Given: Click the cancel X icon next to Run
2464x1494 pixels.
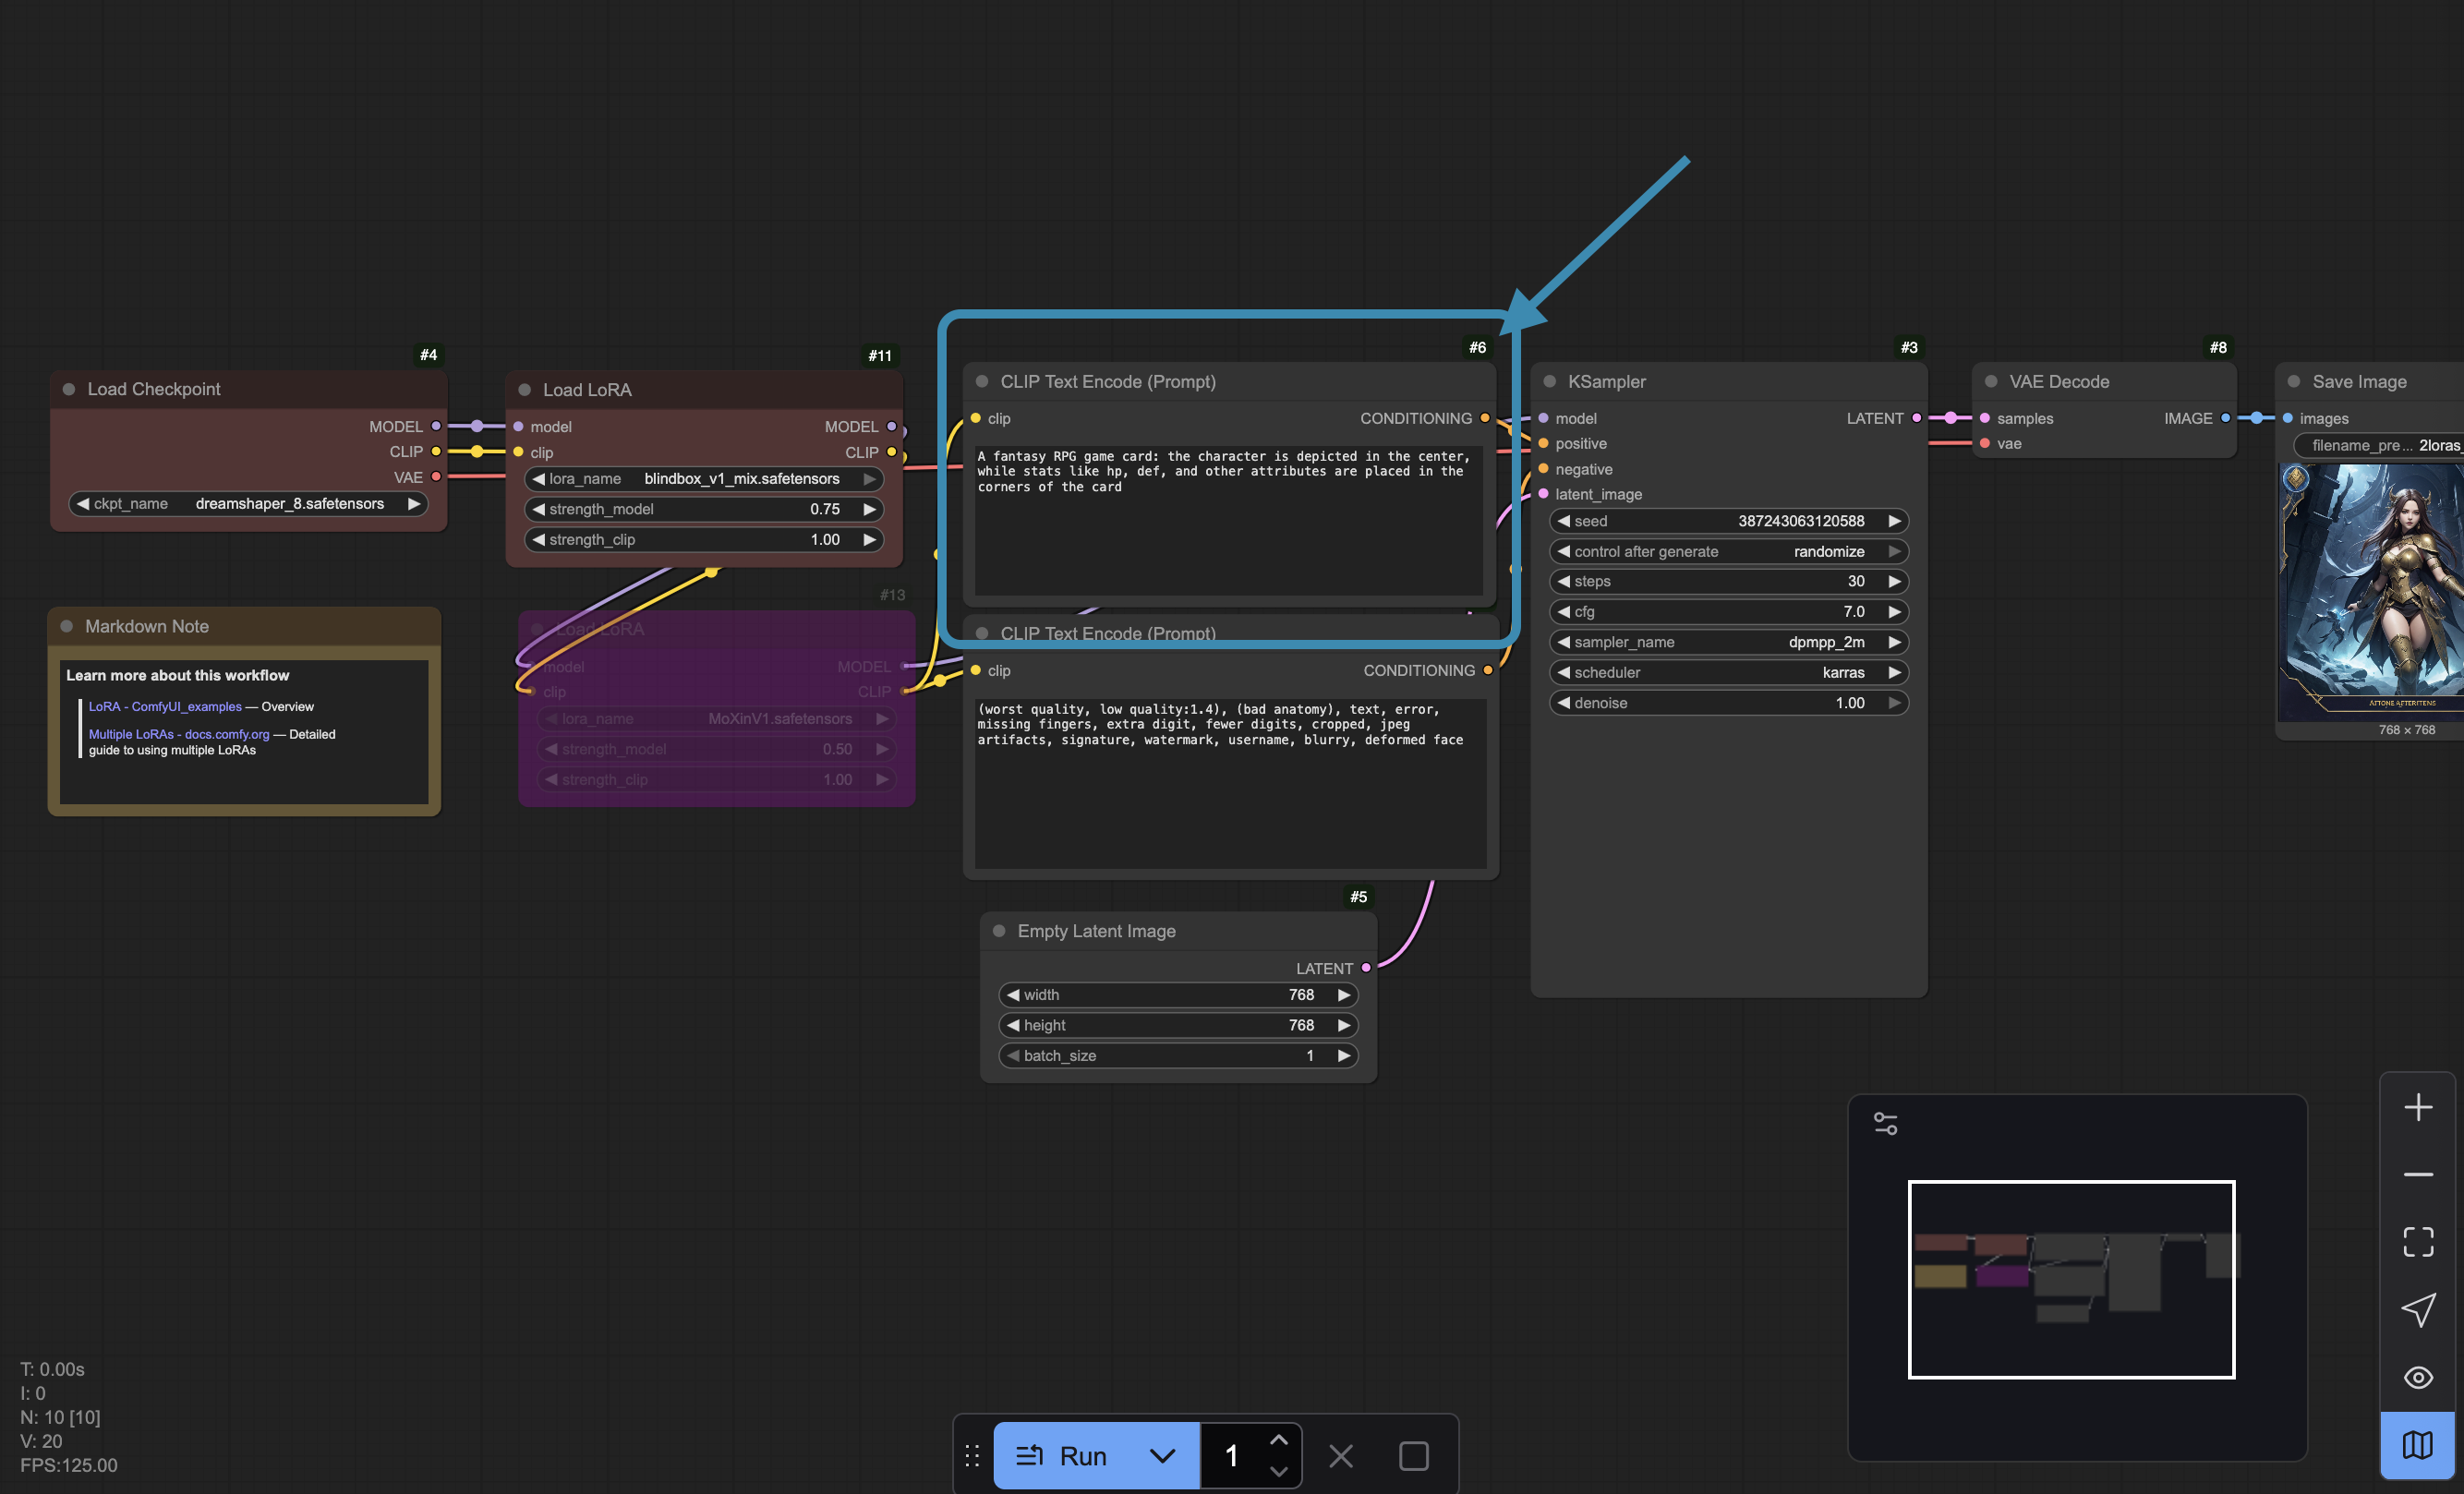Looking at the screenshot, I should tap(1340, 1456).
